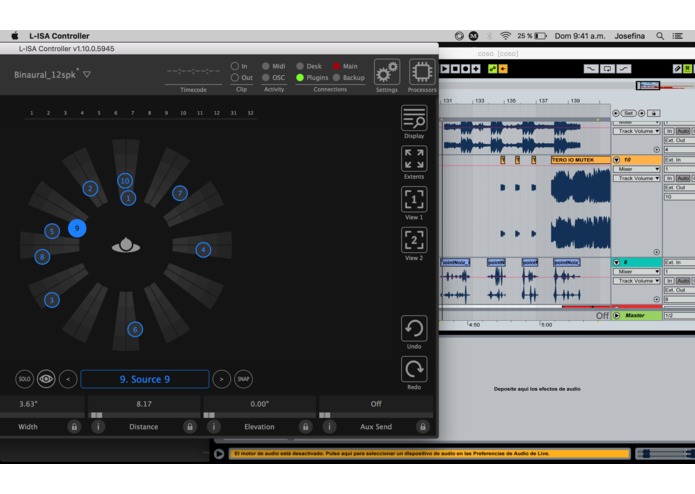This screenshot has height=494, width=695.
Task: Unfold the Master track arrow
Action: (x=617, y=316)
